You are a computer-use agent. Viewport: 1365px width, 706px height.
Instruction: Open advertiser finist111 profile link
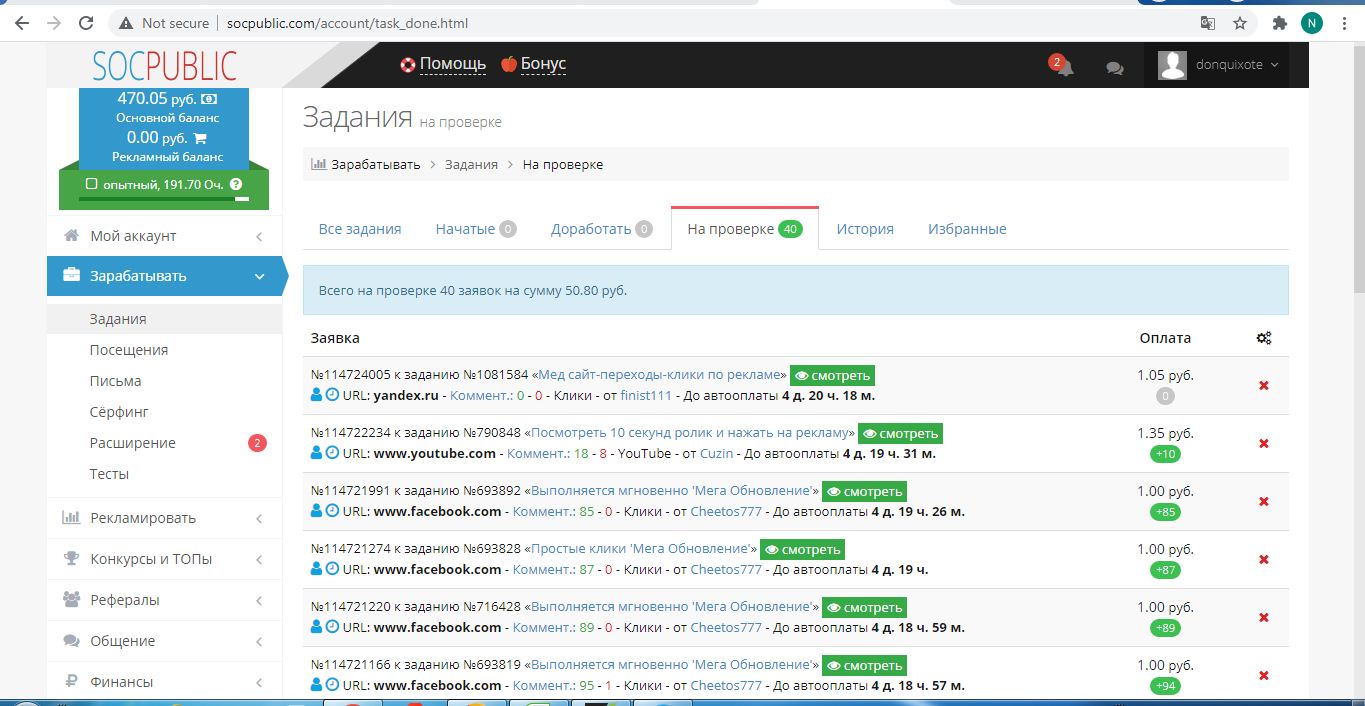tap(646, 395)
